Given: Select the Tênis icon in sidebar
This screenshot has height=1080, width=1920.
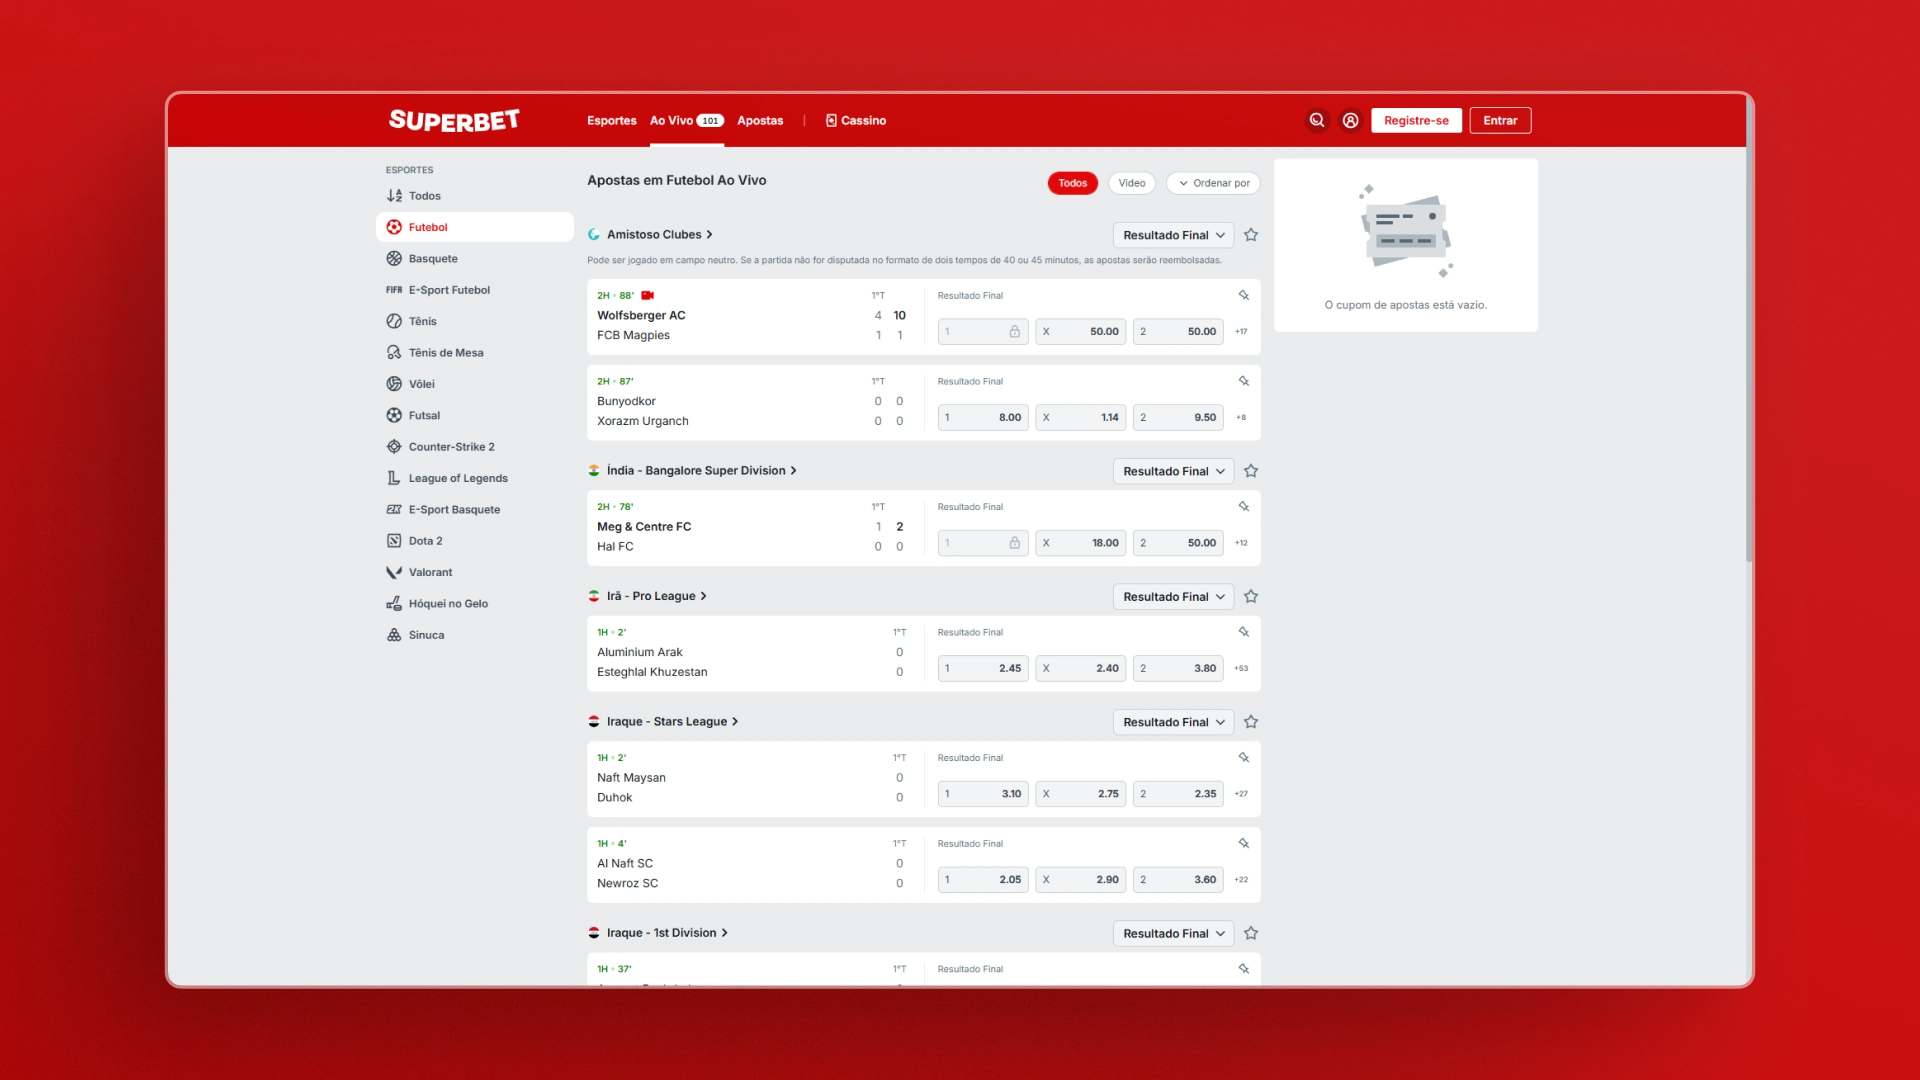Looking at the screenshot, I should click(394, 321).
